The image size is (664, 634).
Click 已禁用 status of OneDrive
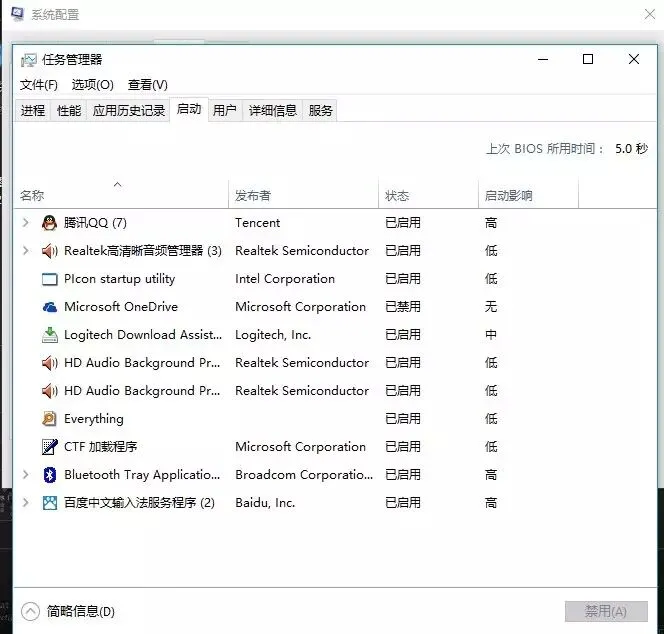point(403,307)
